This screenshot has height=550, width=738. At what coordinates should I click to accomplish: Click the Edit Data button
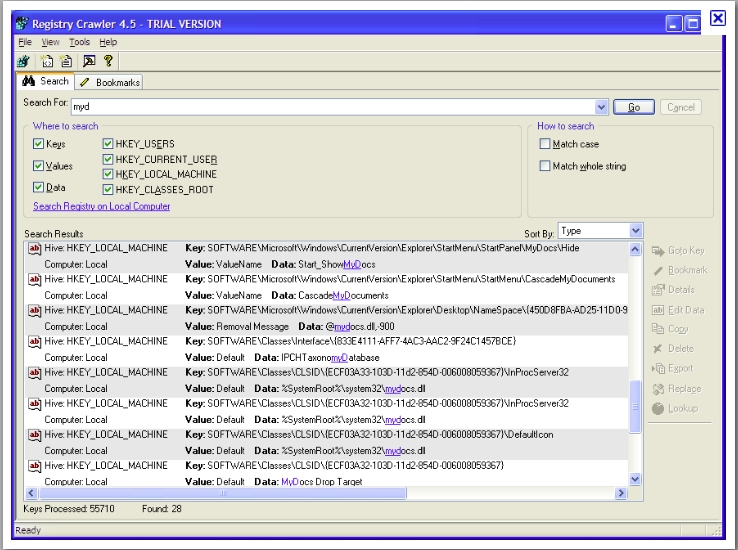click(678, 310)
